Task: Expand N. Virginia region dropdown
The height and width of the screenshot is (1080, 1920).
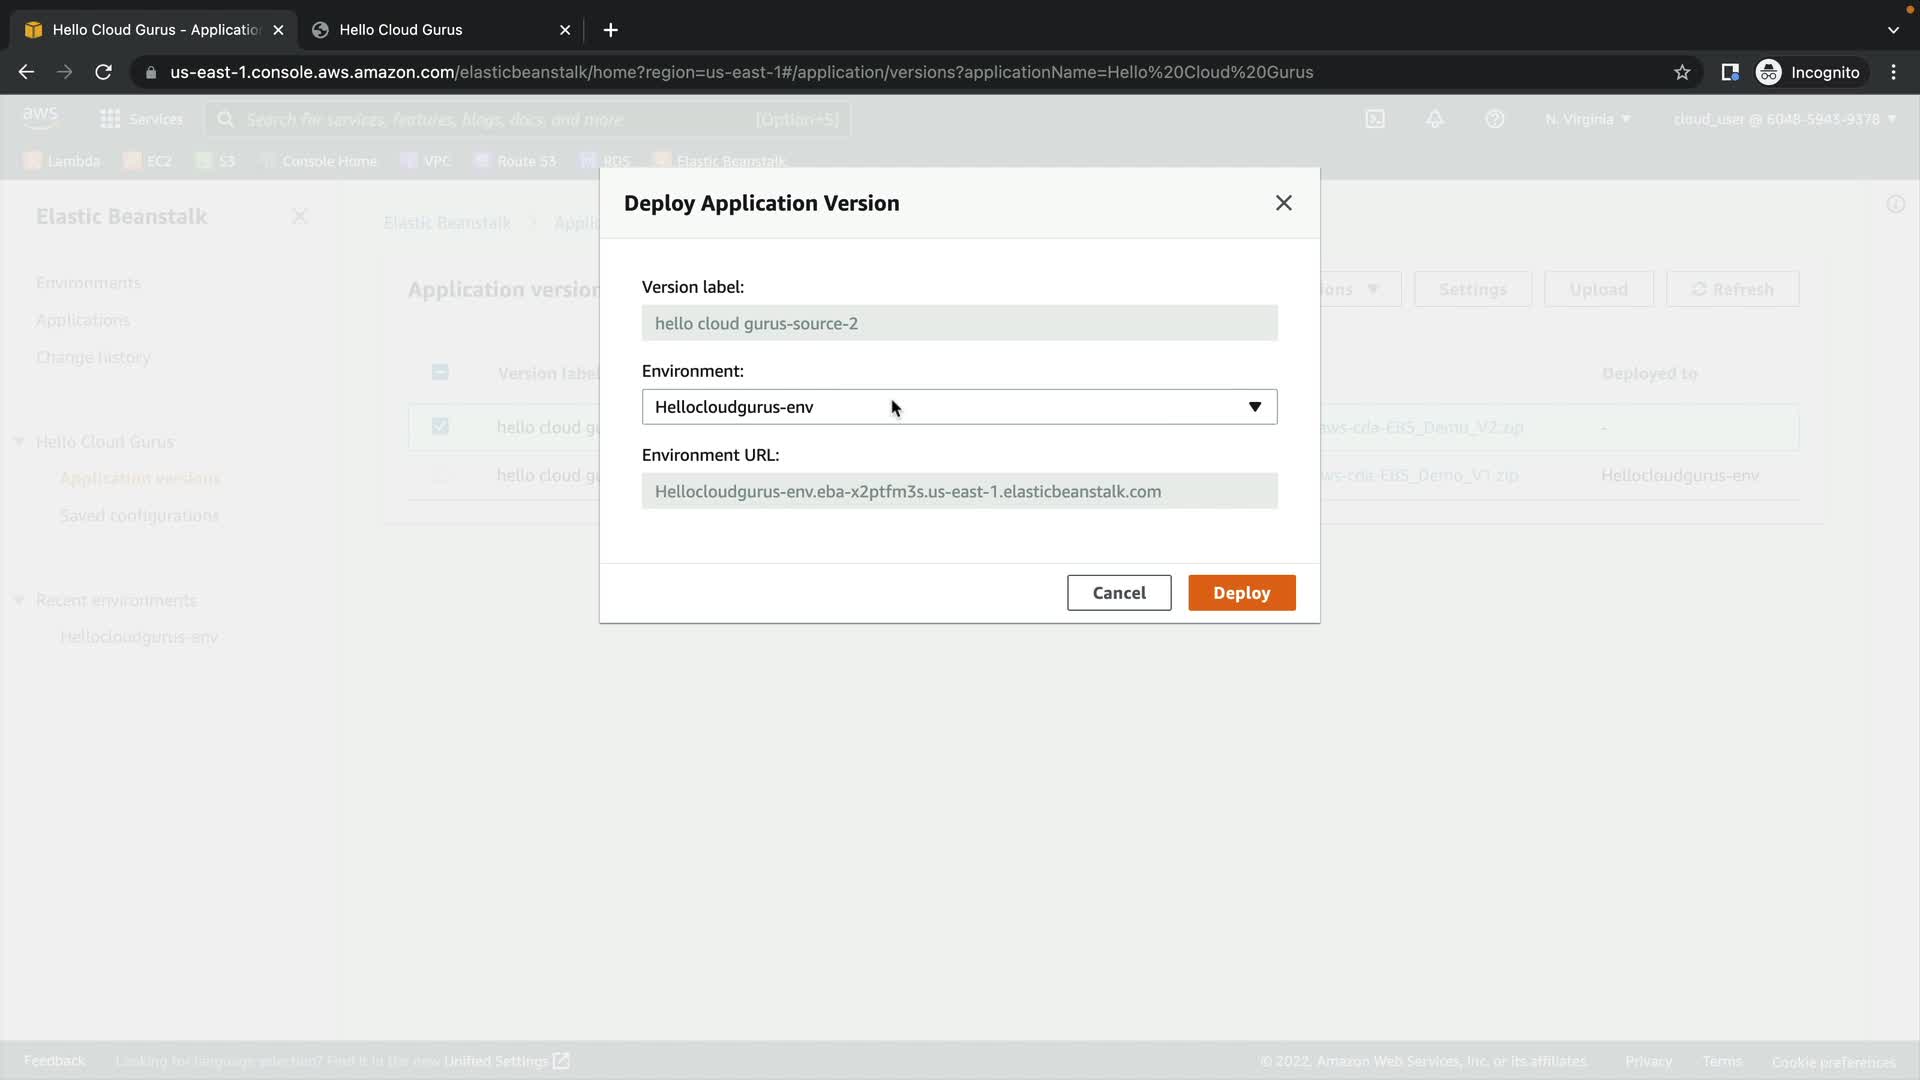Action: point(1587,119)
